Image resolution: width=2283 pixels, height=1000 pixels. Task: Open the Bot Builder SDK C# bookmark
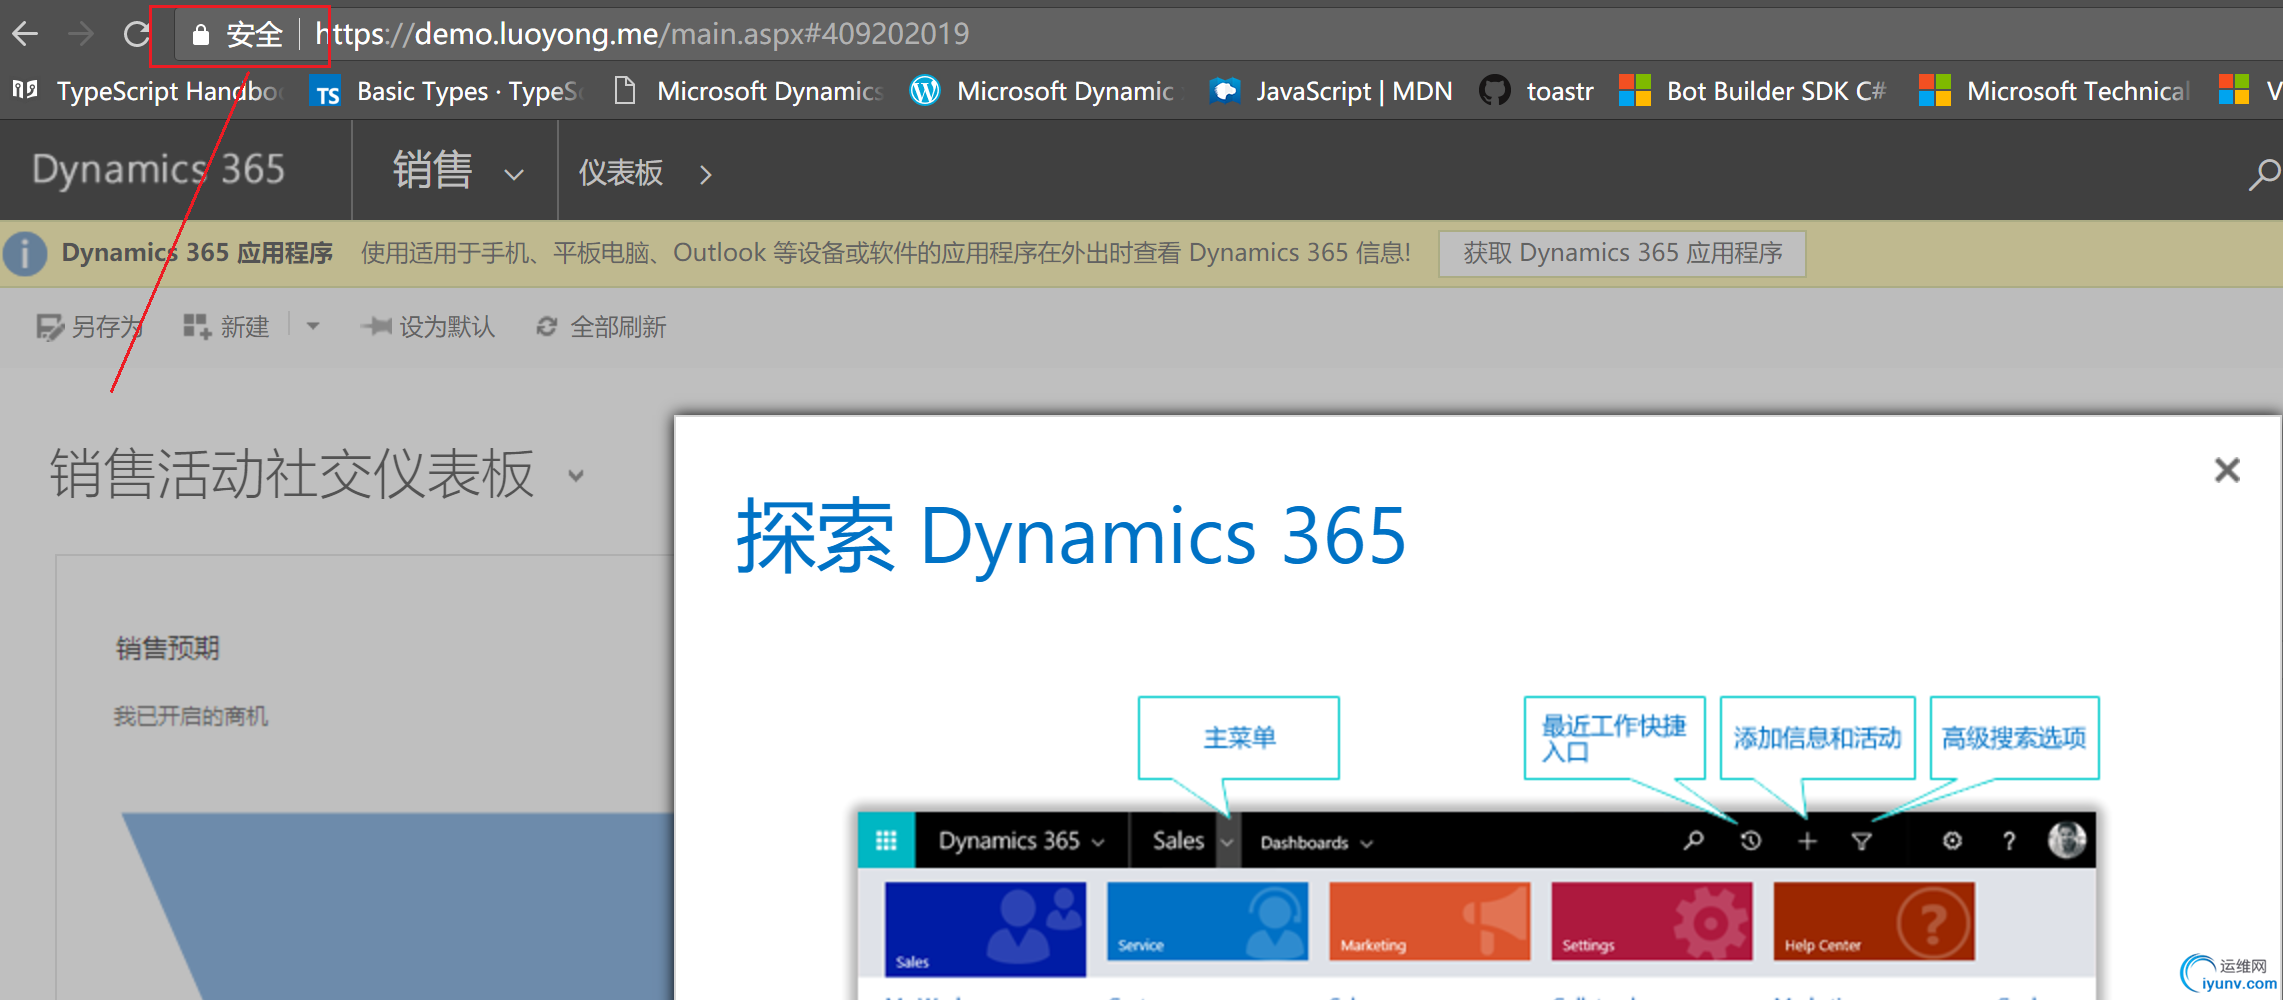pyautogui.click(x=1753, y=91)
